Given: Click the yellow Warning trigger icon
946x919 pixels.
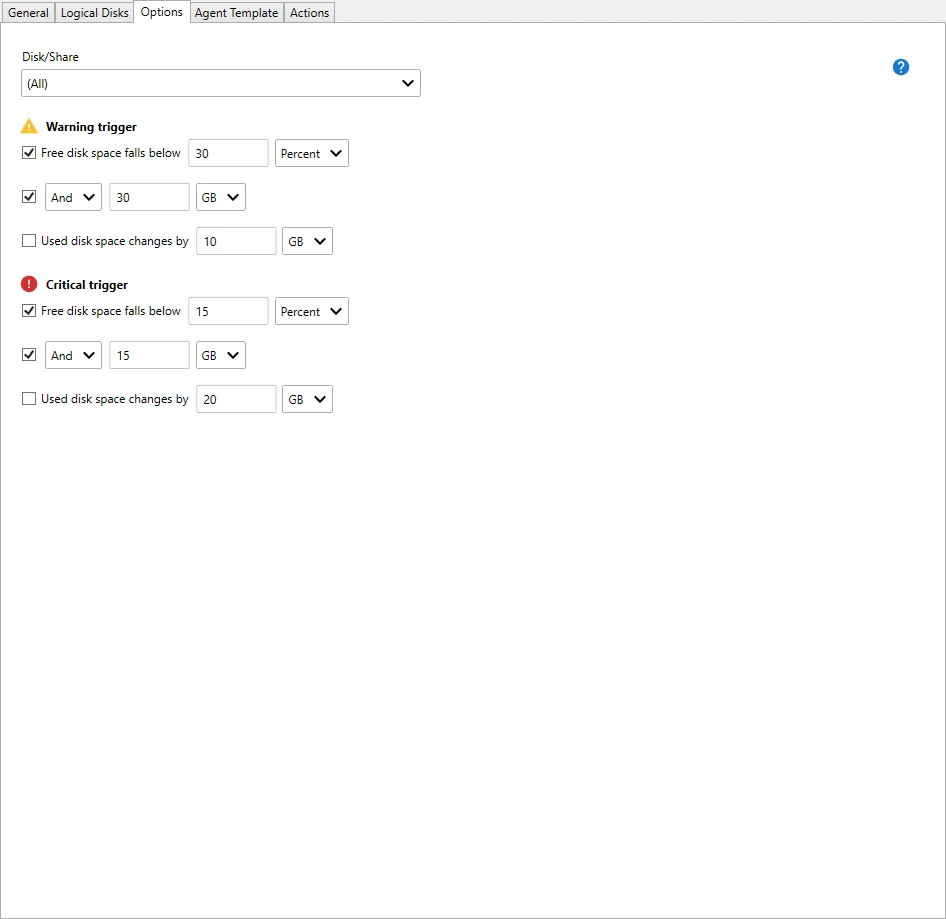Looking at the screenshot, I should tap(29, 127).
